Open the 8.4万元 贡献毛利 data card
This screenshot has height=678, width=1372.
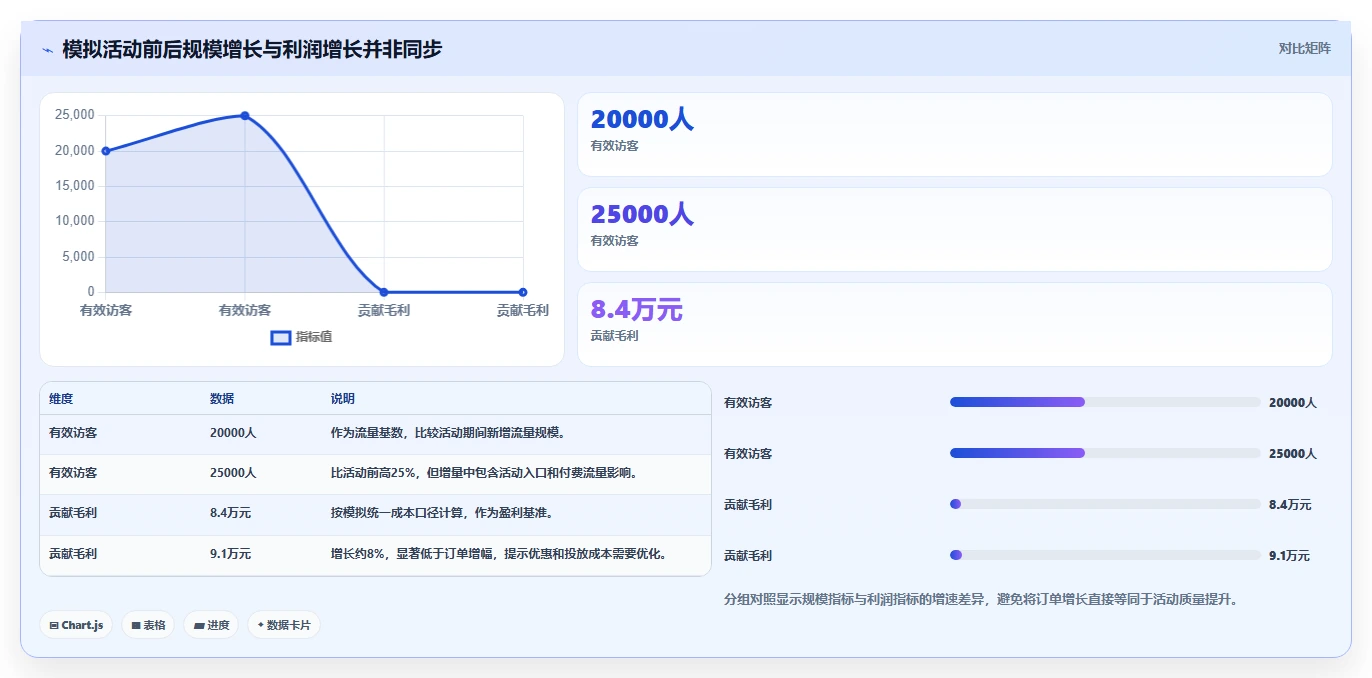tap(955, 324)
